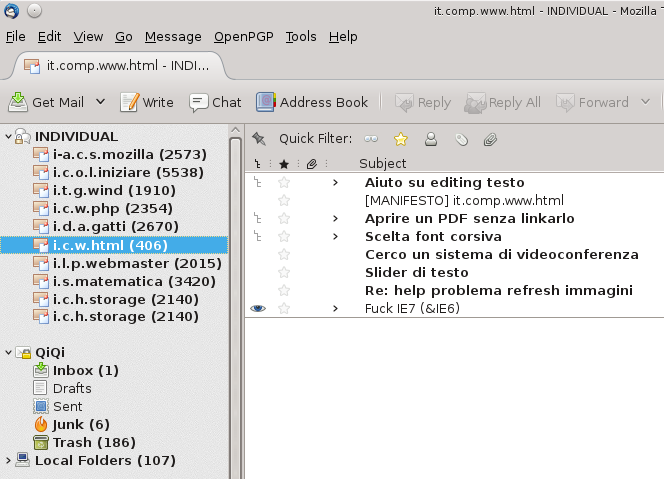Open the Message menu
This screenshot has width=664, height=479.
(173, 37)
